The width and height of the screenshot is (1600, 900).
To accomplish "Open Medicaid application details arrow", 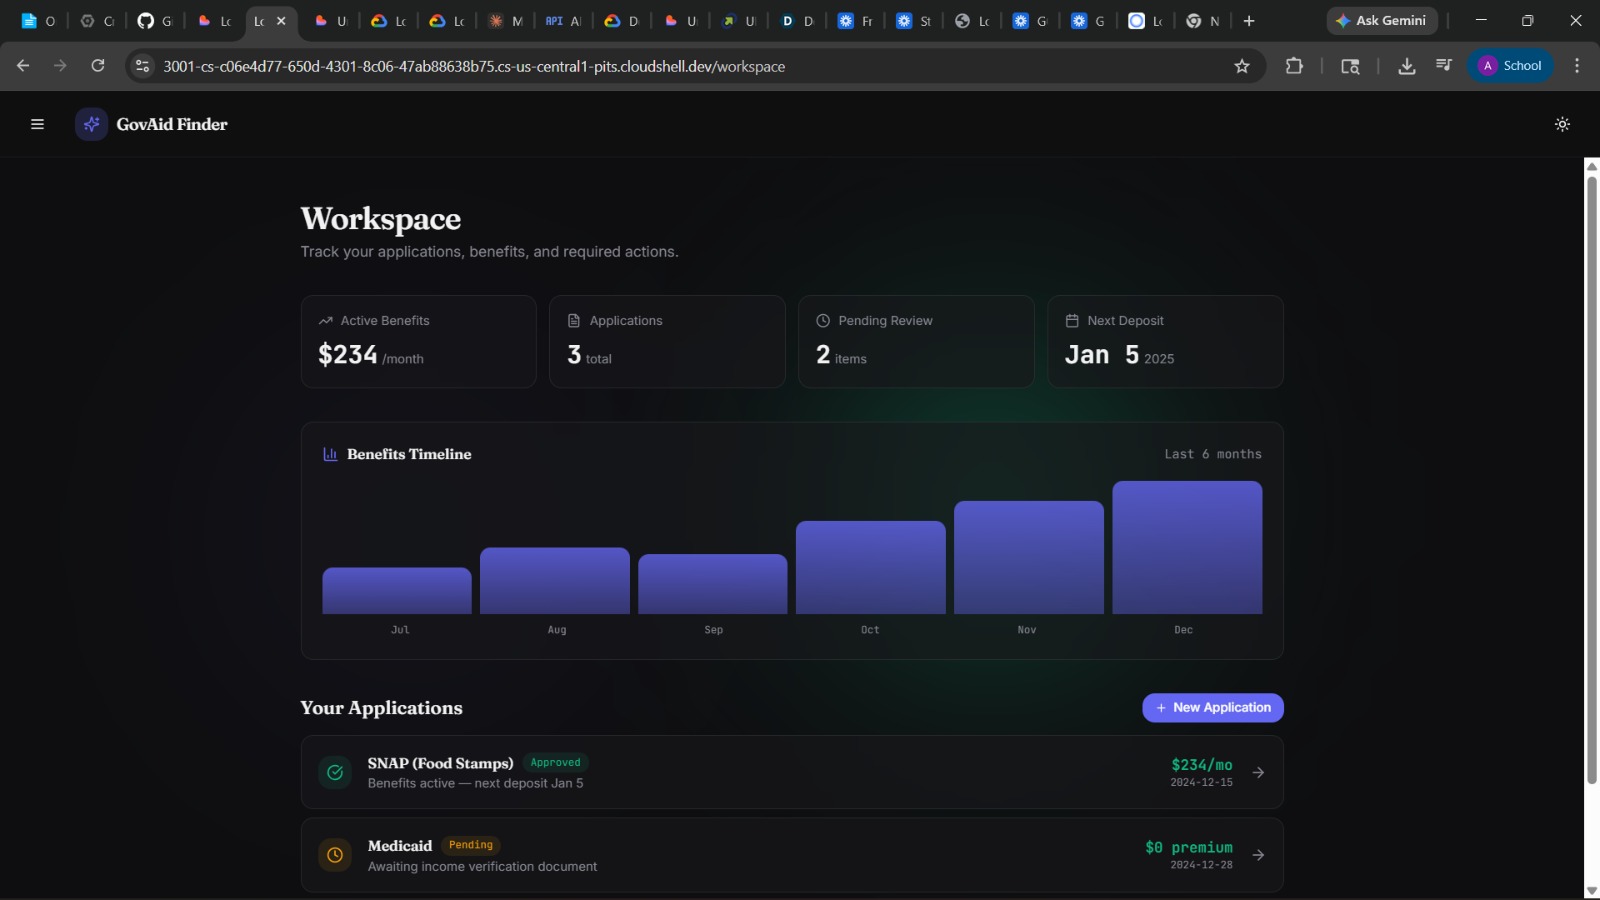I will [x=1258, y=855].
